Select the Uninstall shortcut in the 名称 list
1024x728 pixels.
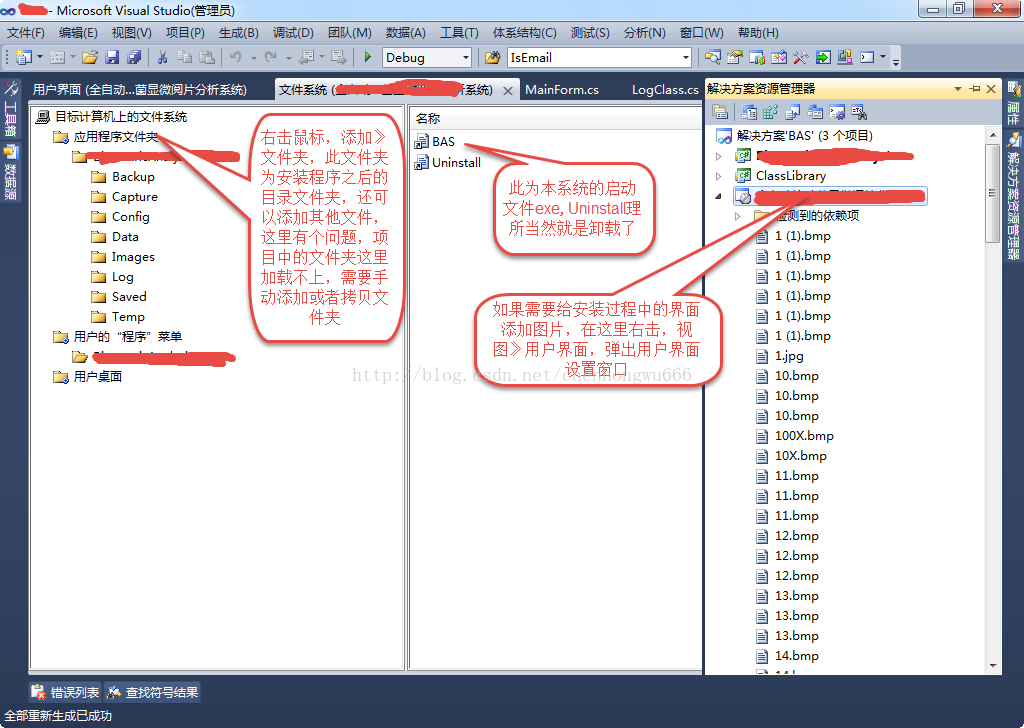(448, 163)
